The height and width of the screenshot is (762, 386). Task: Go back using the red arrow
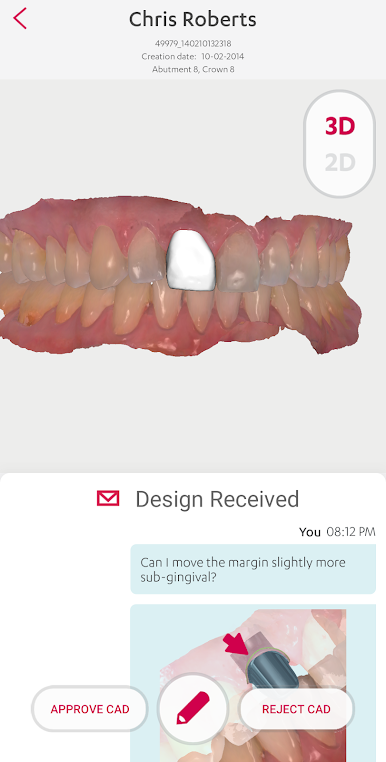20,19
